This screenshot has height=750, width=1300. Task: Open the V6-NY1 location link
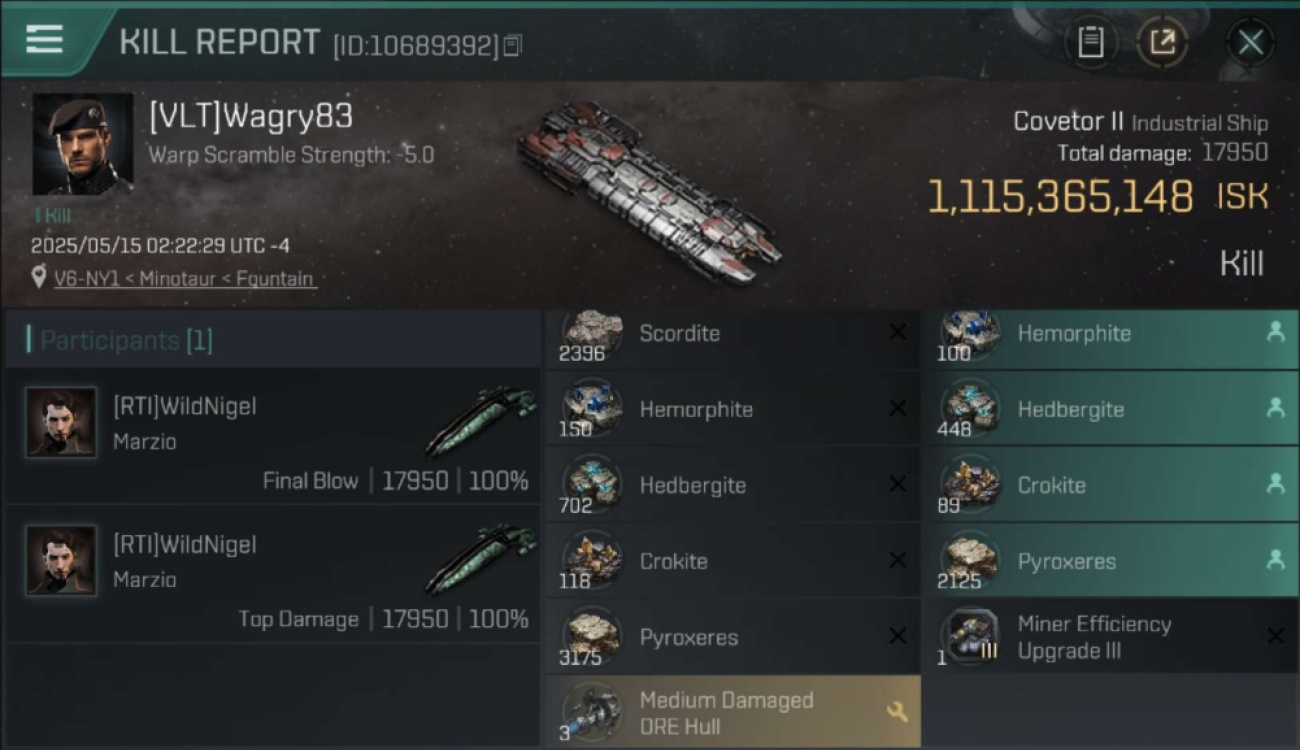coord(185,279)
